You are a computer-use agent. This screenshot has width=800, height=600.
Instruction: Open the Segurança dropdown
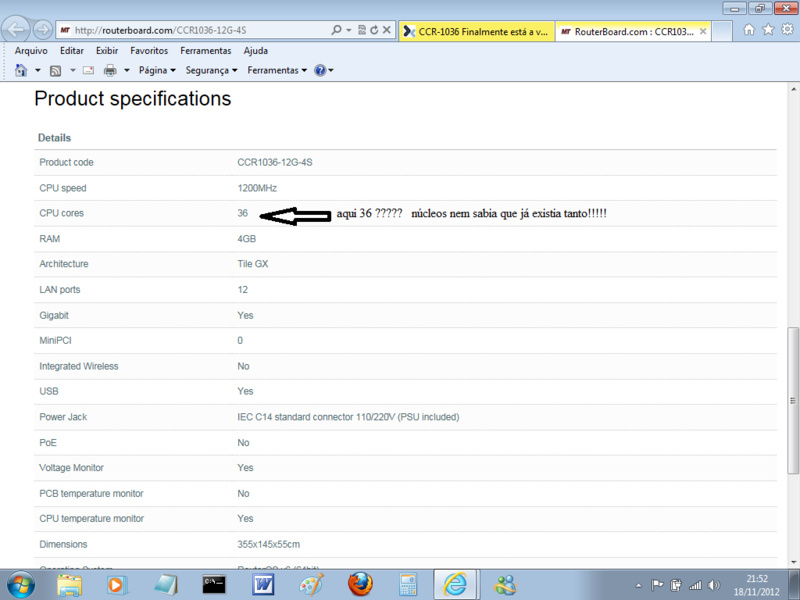211,70
